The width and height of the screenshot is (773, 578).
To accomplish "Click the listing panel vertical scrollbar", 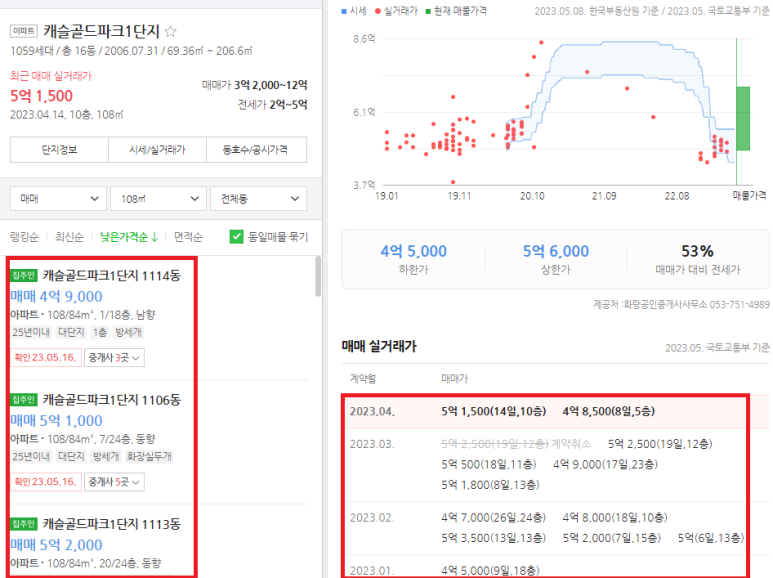I will (318, 276).
